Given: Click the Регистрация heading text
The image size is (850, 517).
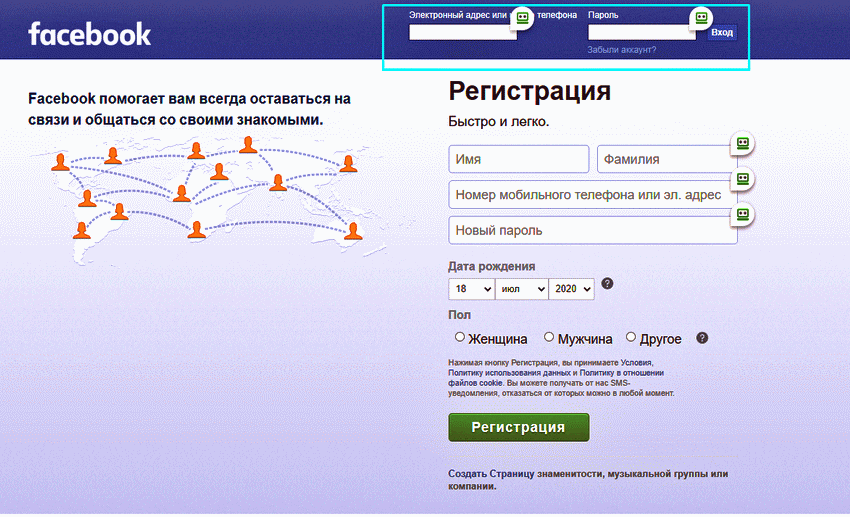Looking at the screenshot, I should 530,91.
